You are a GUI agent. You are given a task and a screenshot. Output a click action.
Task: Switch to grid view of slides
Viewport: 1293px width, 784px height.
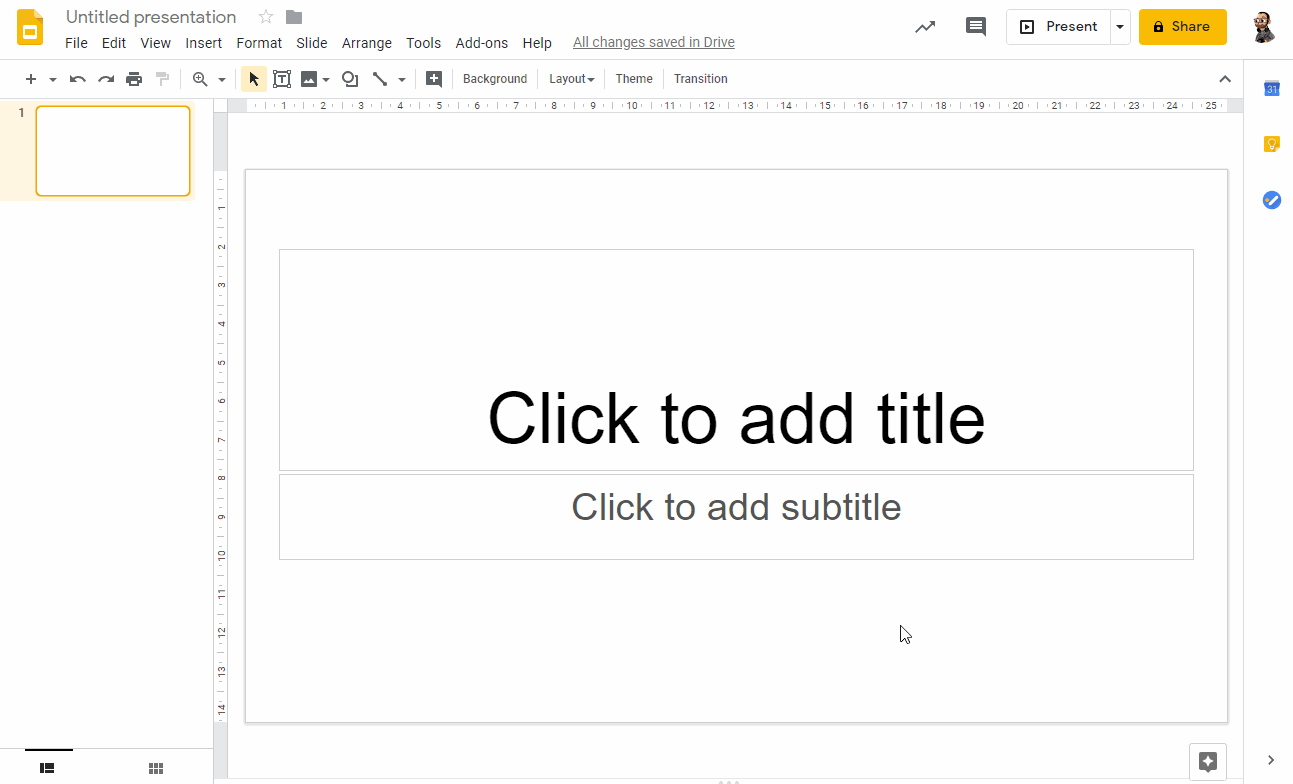point(156,768)
